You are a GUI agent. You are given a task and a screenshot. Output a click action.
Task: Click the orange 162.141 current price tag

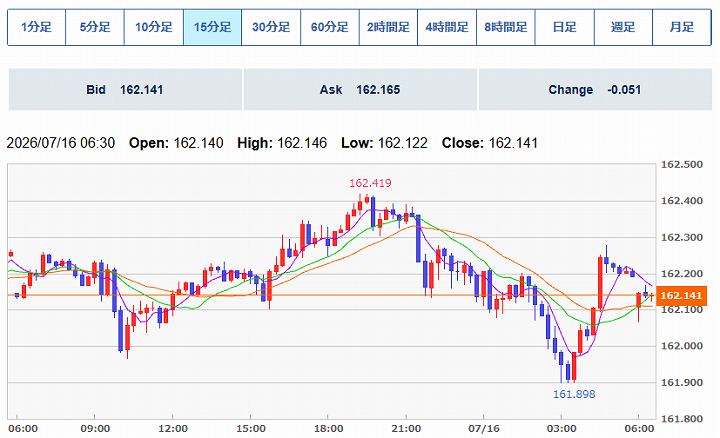(681, 295)
